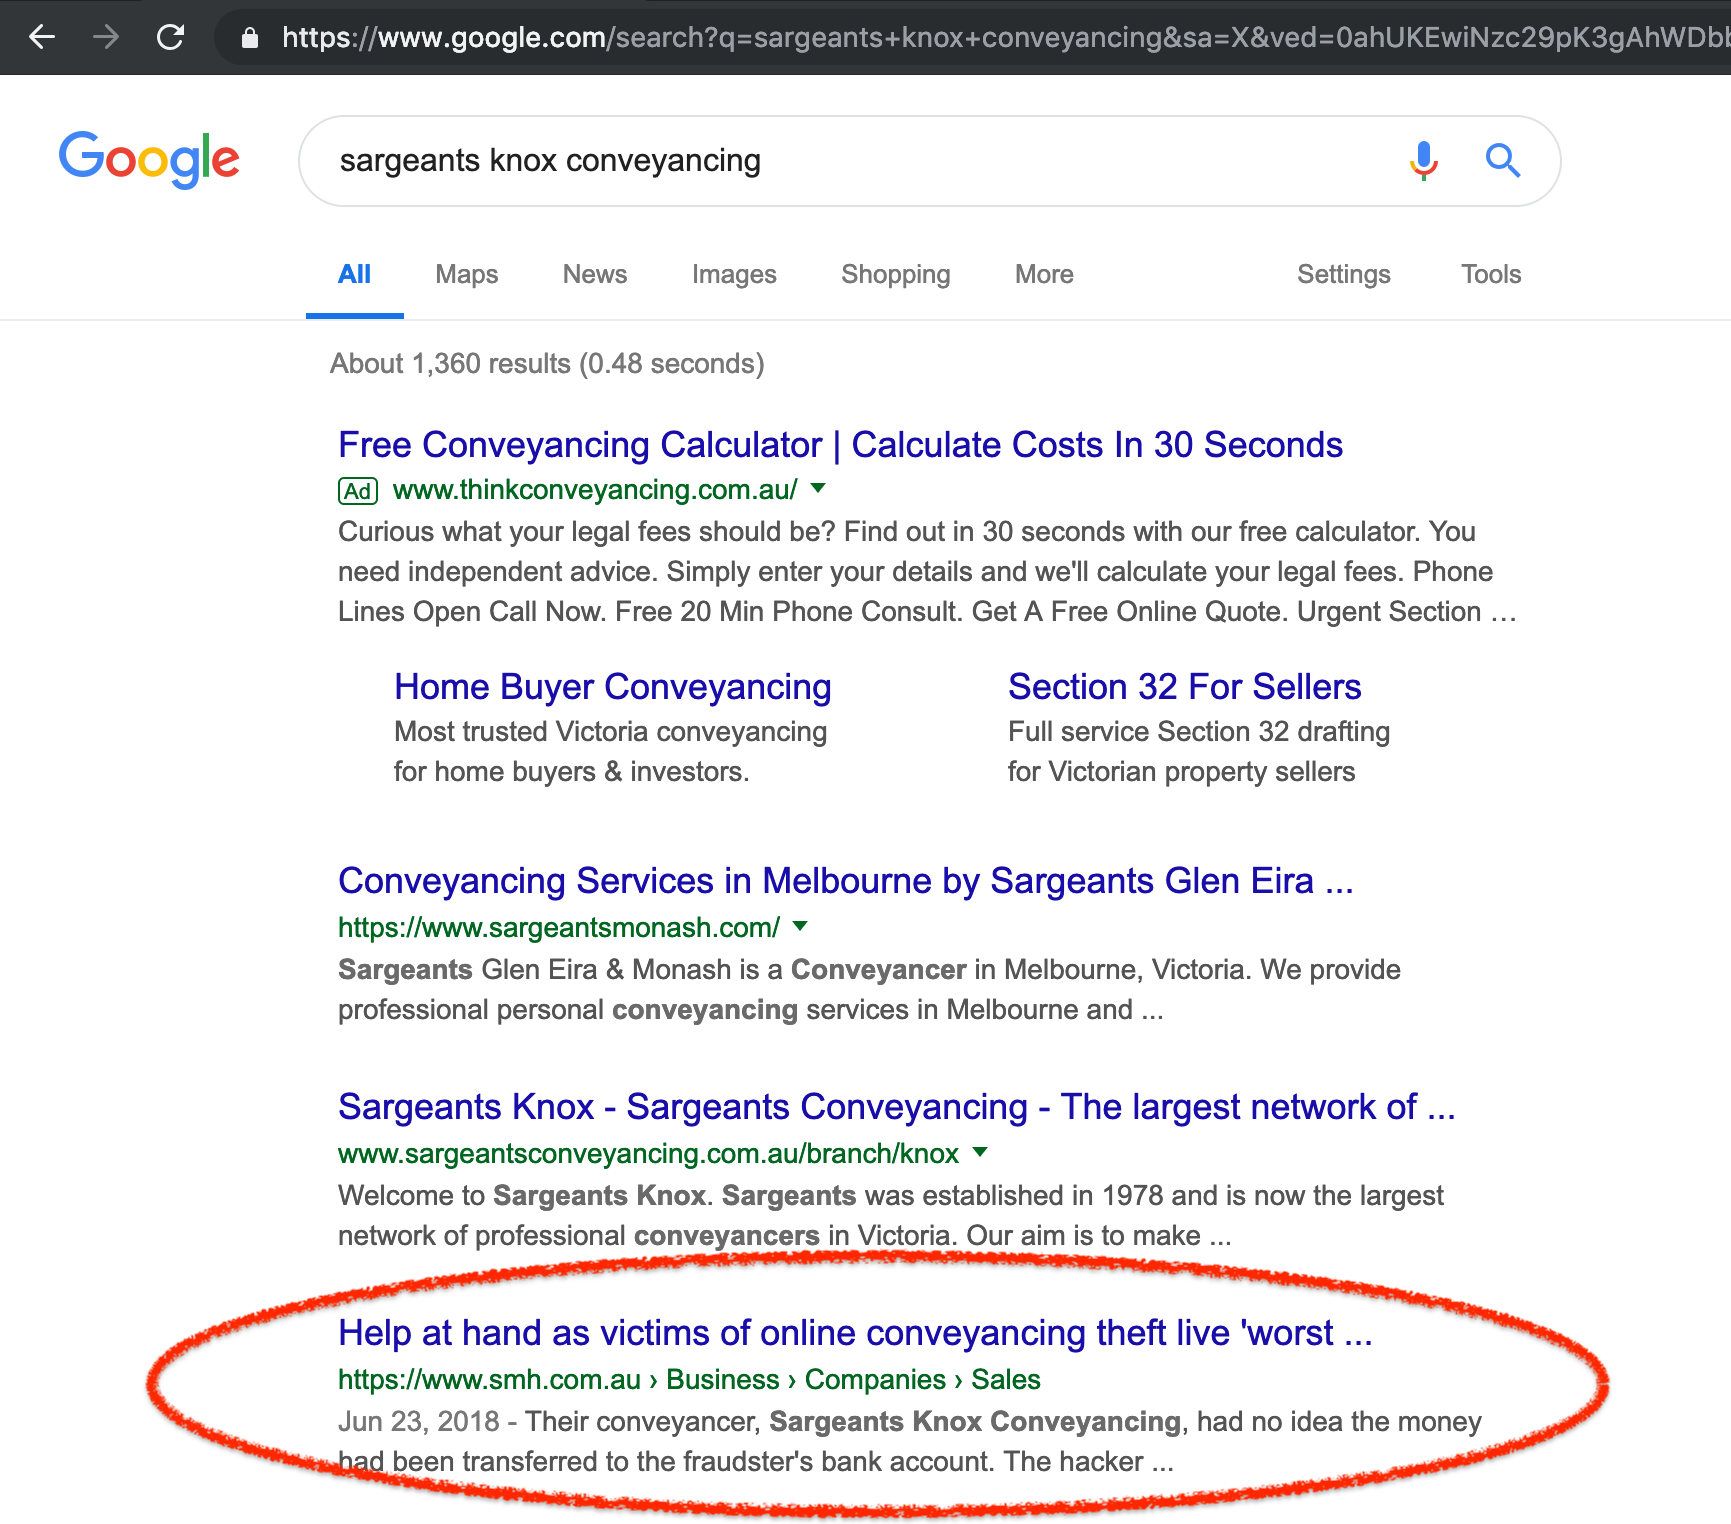This screenshot has width=1731, height=1524.
Task: Open the Sargeants Knox conveyancing result link
Action: click(896, 1107)
